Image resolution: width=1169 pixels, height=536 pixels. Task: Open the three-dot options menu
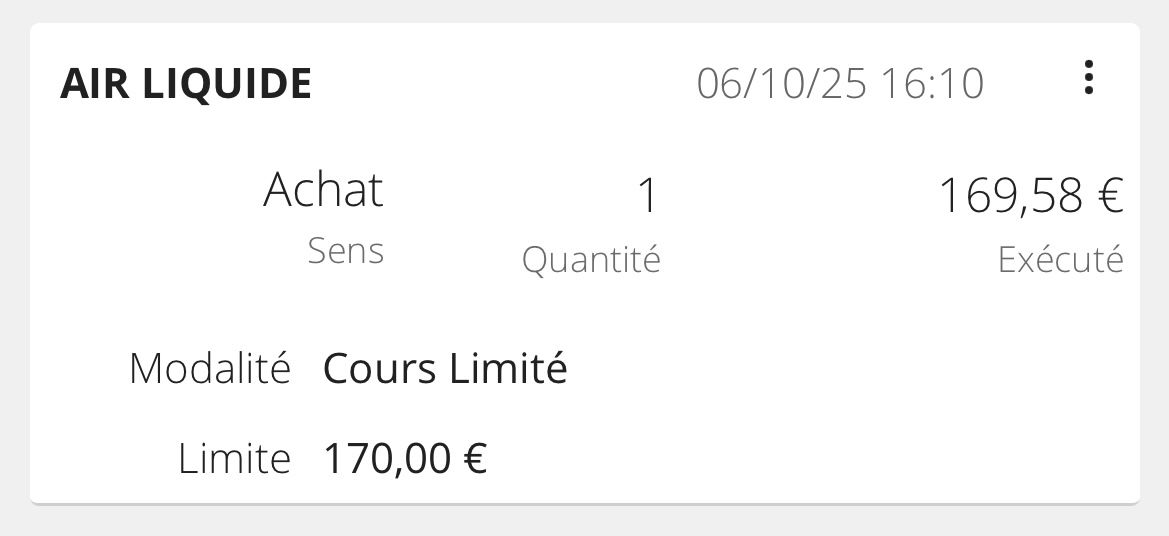click(x=1088, y=78)
